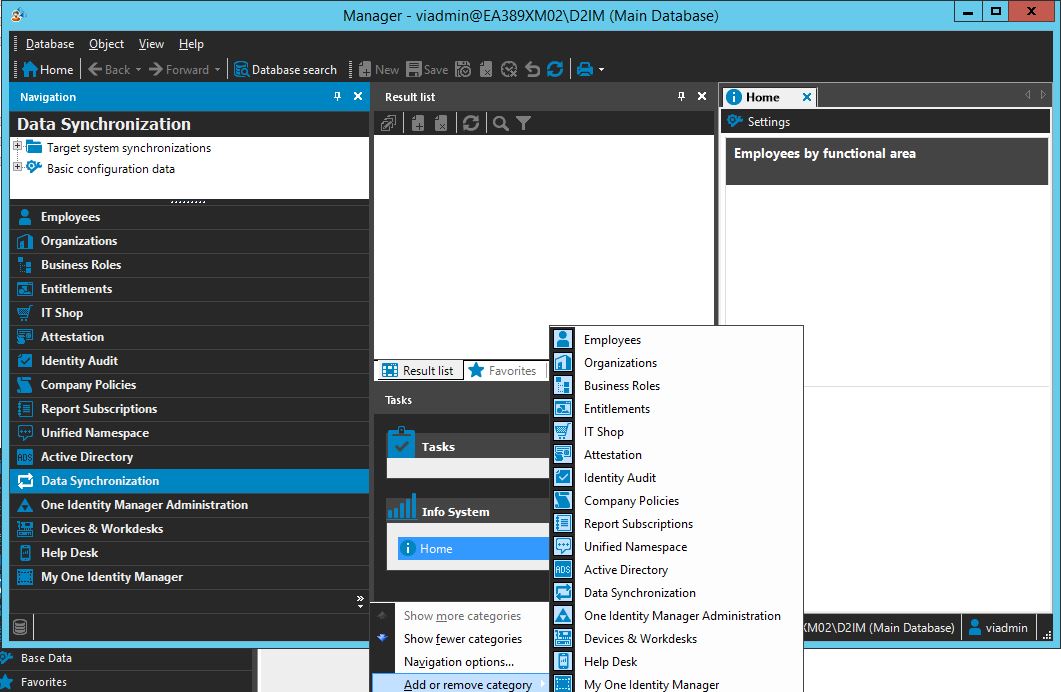Screen dimensions: 1061x692
Task: Click the blue reload icon in the main toolbar
Action: pos(555,70)
